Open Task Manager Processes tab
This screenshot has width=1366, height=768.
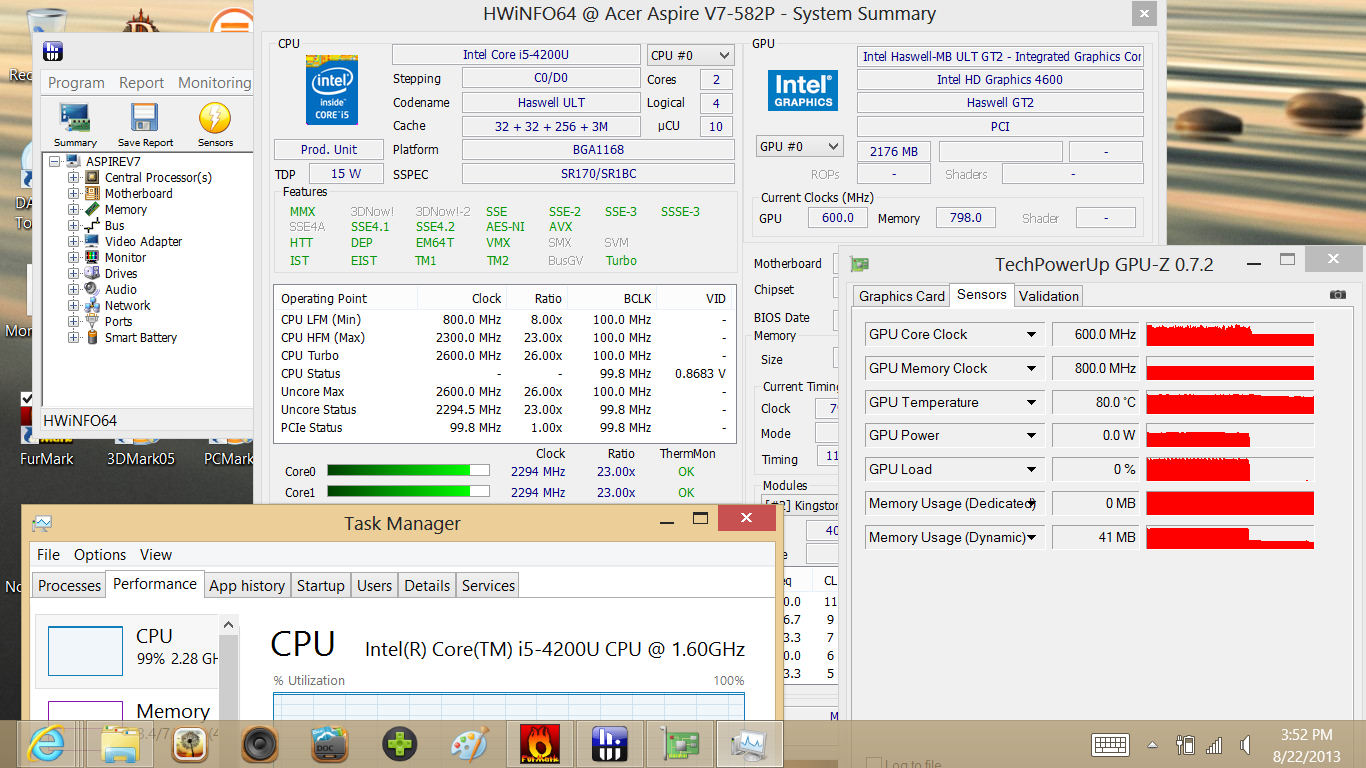69,586
